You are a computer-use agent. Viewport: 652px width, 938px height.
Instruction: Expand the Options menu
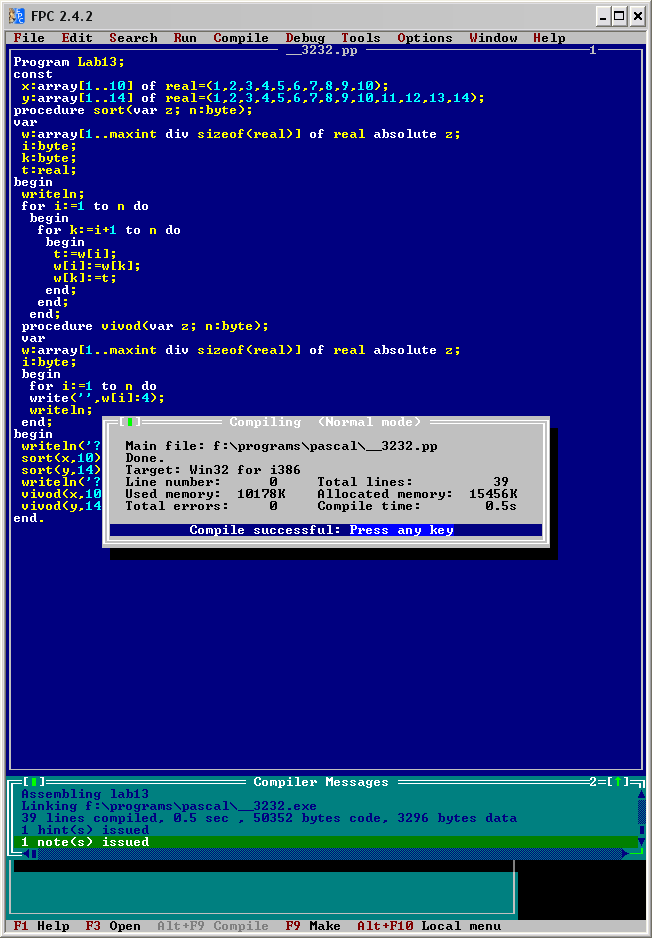(x=425, y=38)
